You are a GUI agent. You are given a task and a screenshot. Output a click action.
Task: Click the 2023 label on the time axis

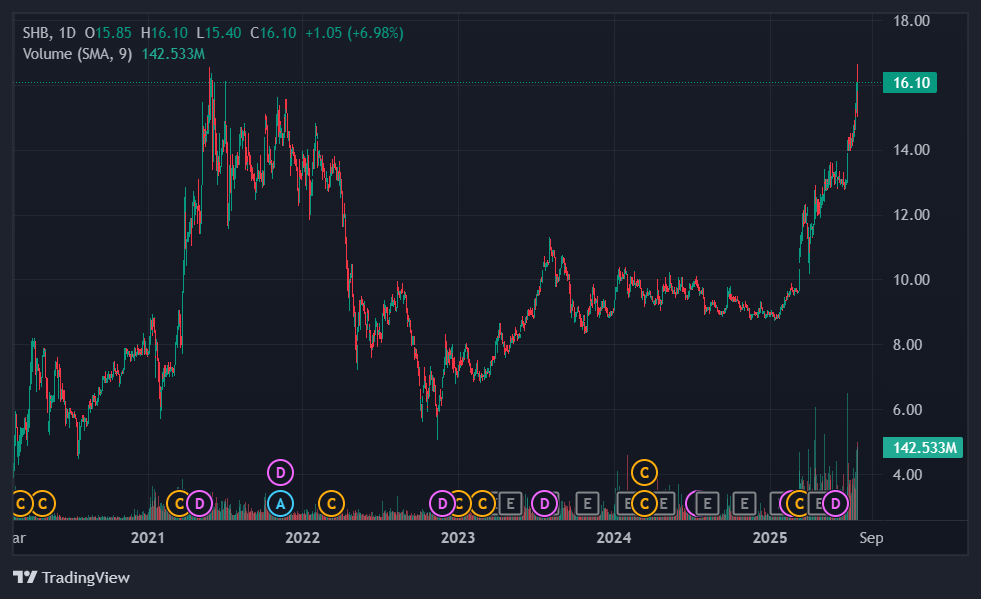coord(458,538)
